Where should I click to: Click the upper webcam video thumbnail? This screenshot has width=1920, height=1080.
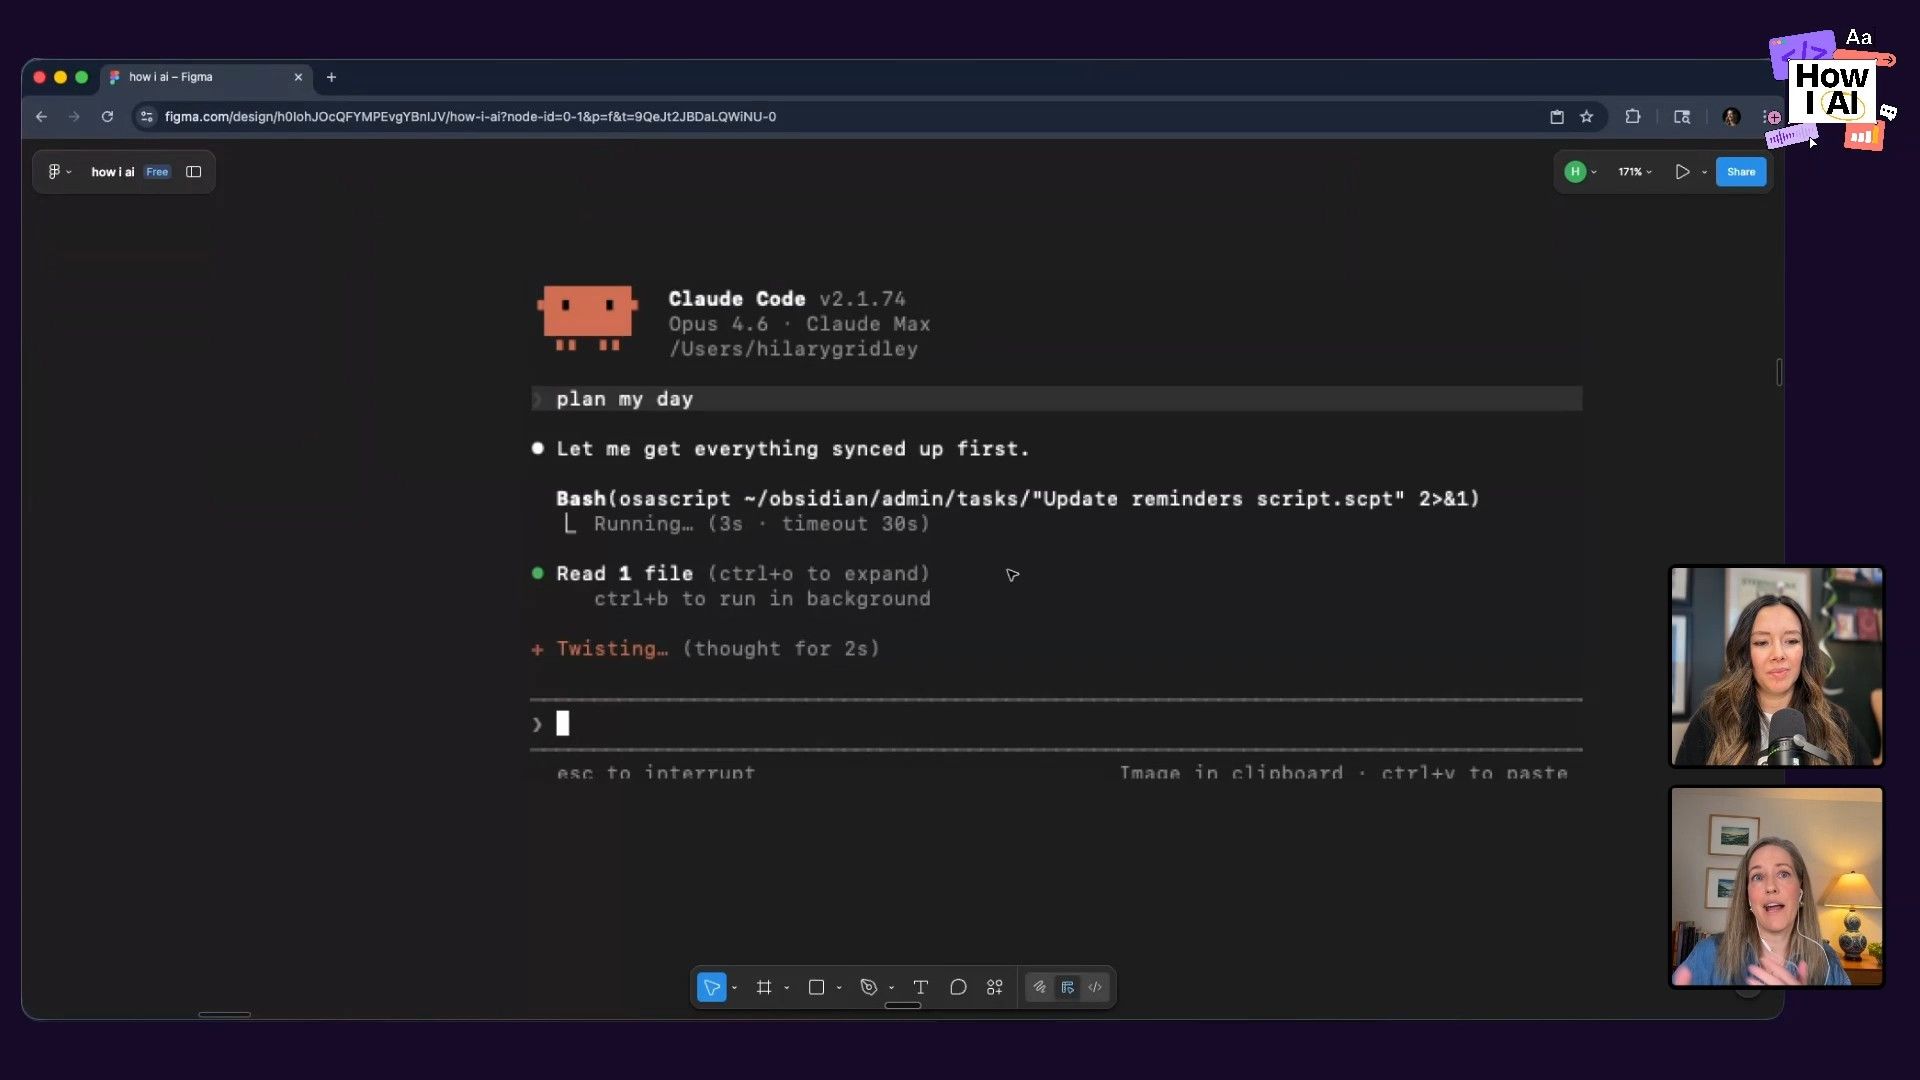click(1777, 666)
